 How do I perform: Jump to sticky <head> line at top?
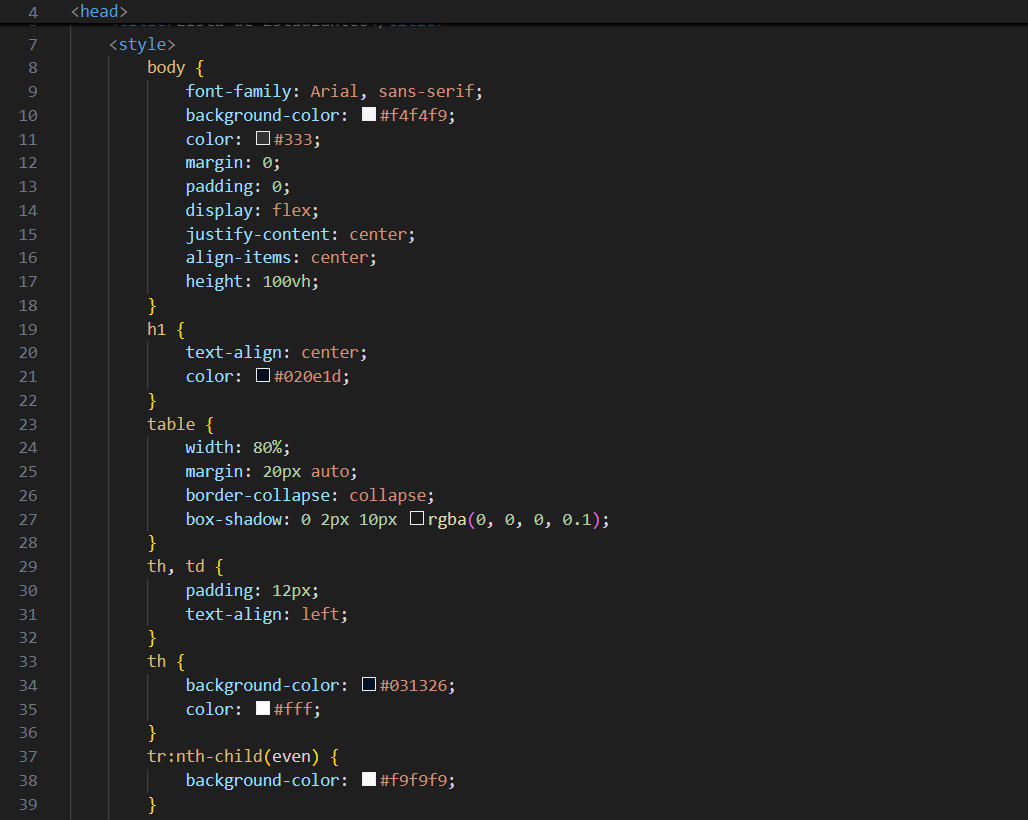click(99, 12)
